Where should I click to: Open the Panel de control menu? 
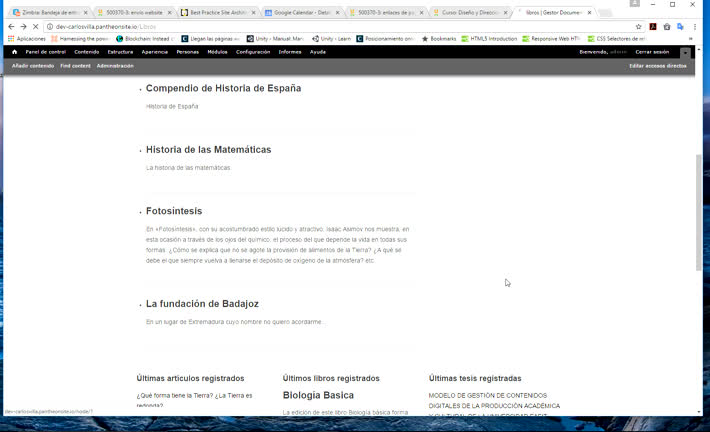[46, 52]
